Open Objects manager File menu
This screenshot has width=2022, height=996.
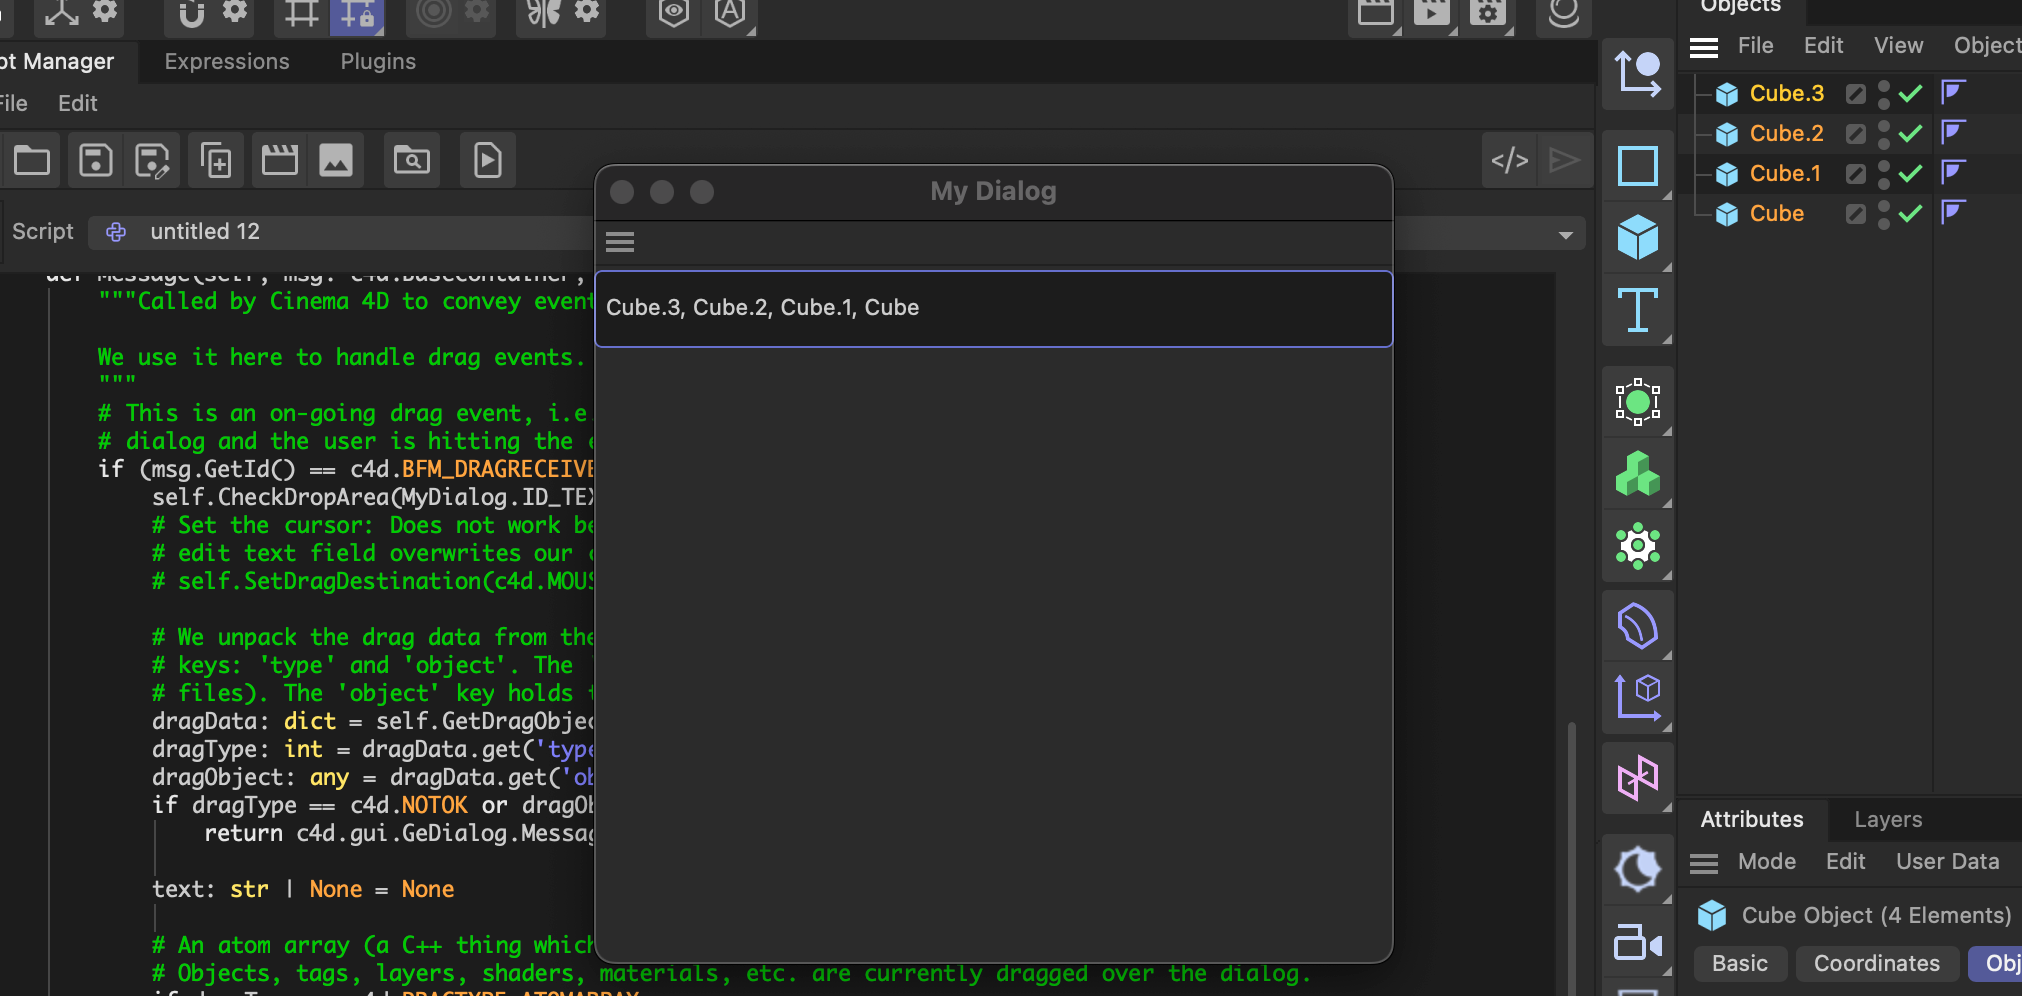coord(1755,46)
